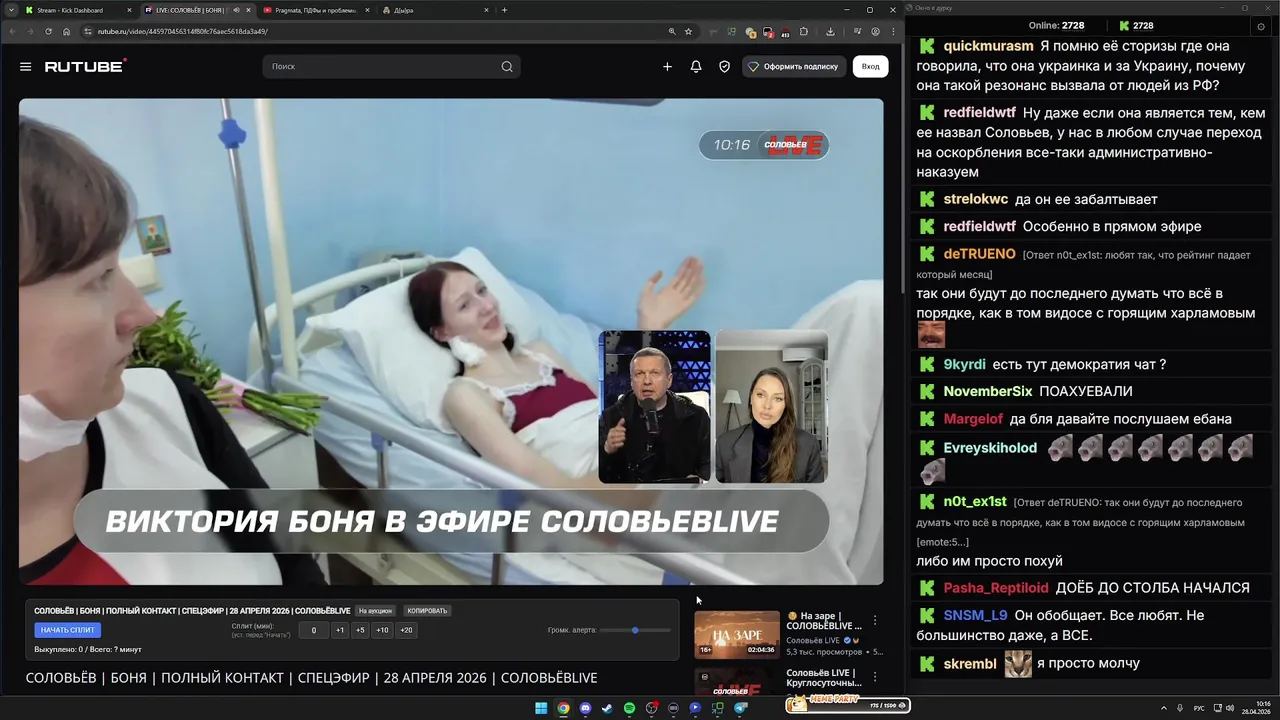Open the Windows Start menu
The width and height of the screenshot is (1280, 720).
pos(541,708)
